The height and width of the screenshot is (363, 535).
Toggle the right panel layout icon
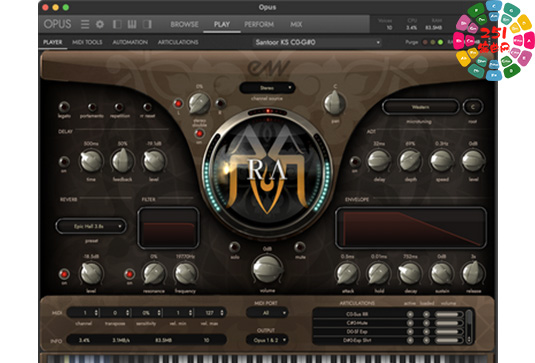[x=147, y=24]
